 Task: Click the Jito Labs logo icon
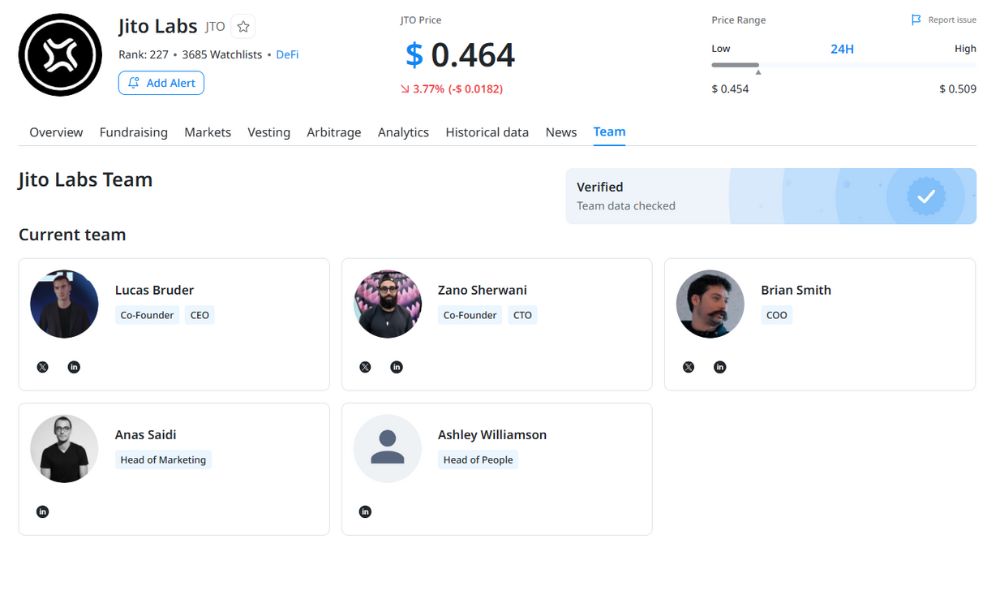[x=60, y=55]
